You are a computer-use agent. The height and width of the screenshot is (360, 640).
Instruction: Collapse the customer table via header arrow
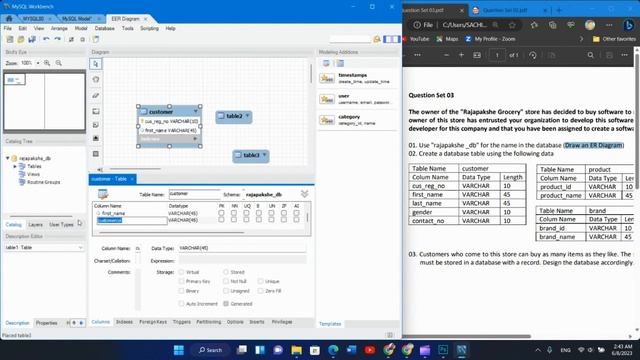pos(196,111)
